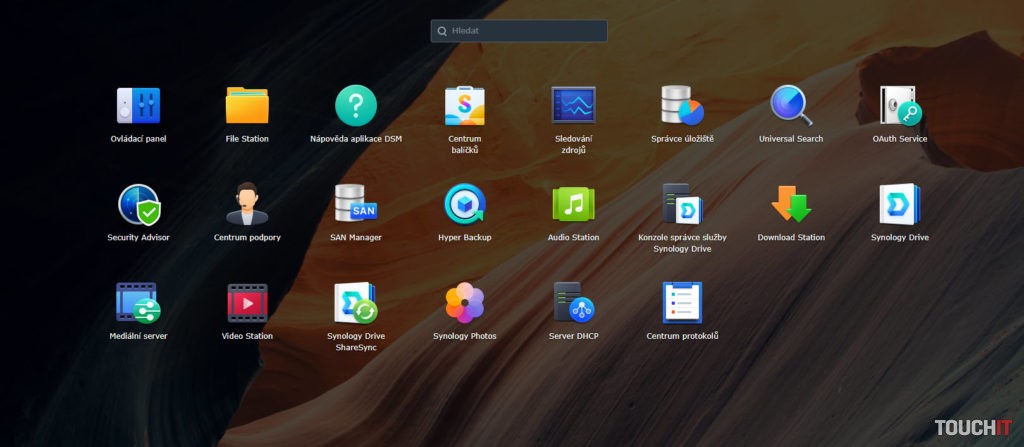Launch Universal Search app

click(791, 105)
